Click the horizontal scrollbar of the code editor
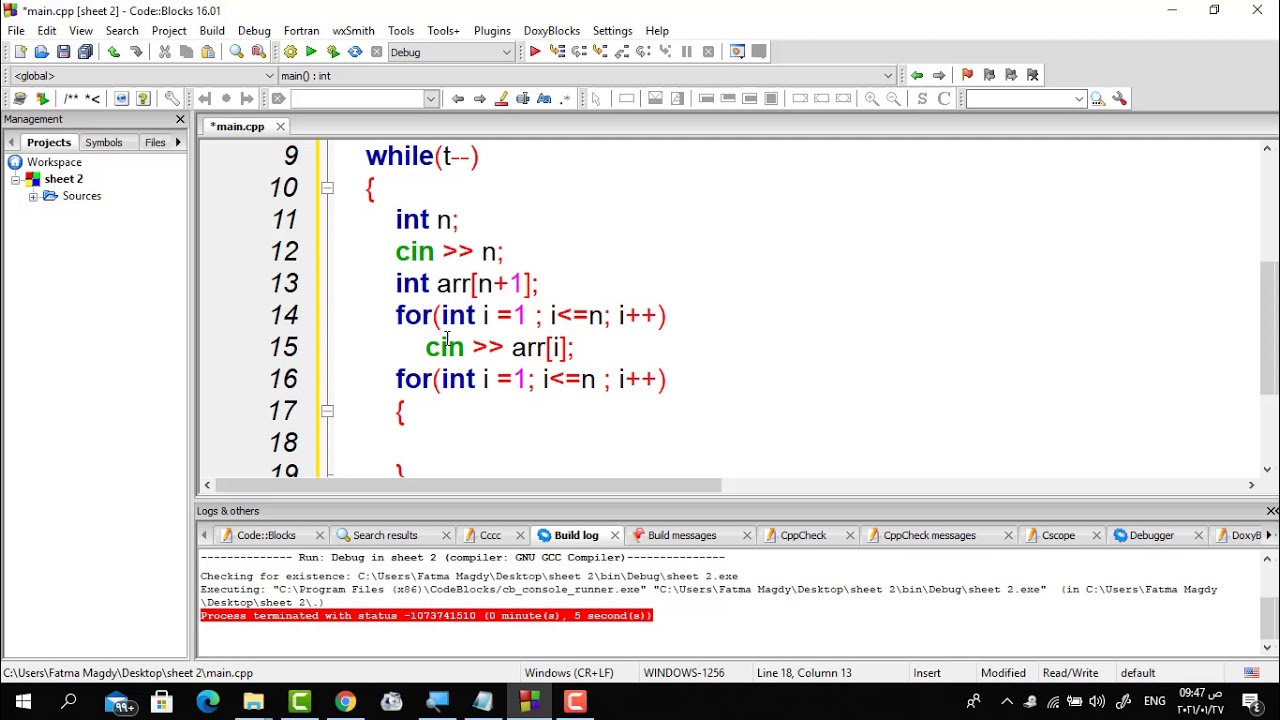 (467, 485)
